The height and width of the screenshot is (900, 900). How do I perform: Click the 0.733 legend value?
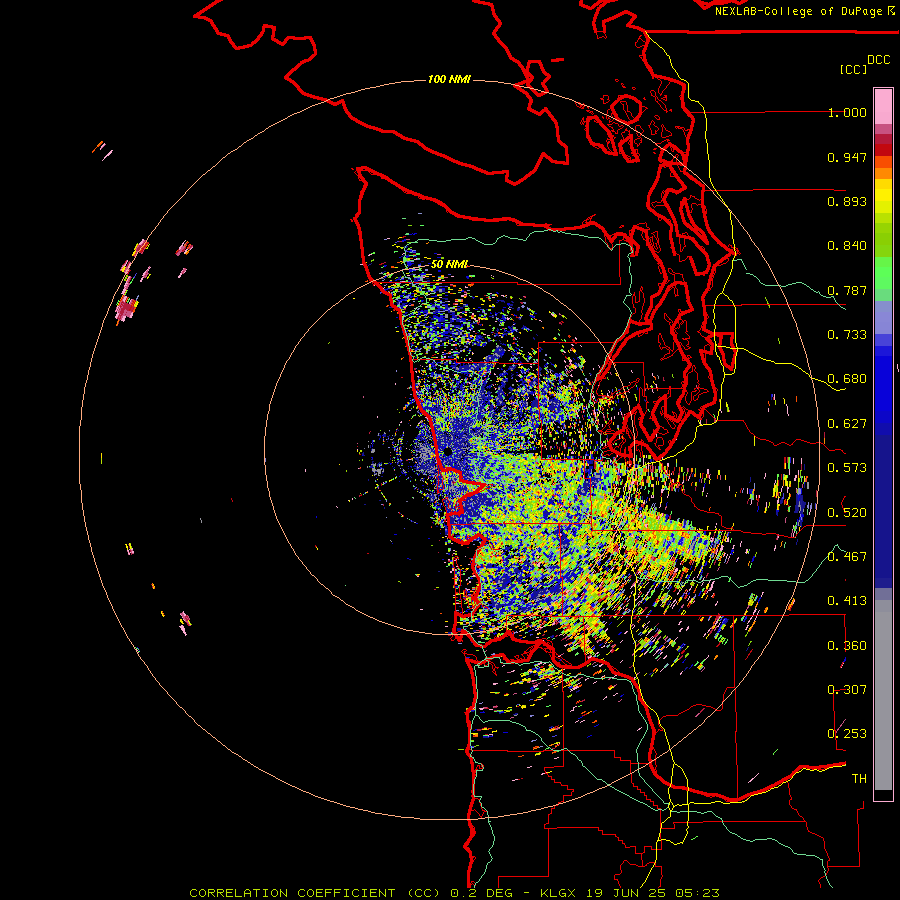tap(847, 335)
